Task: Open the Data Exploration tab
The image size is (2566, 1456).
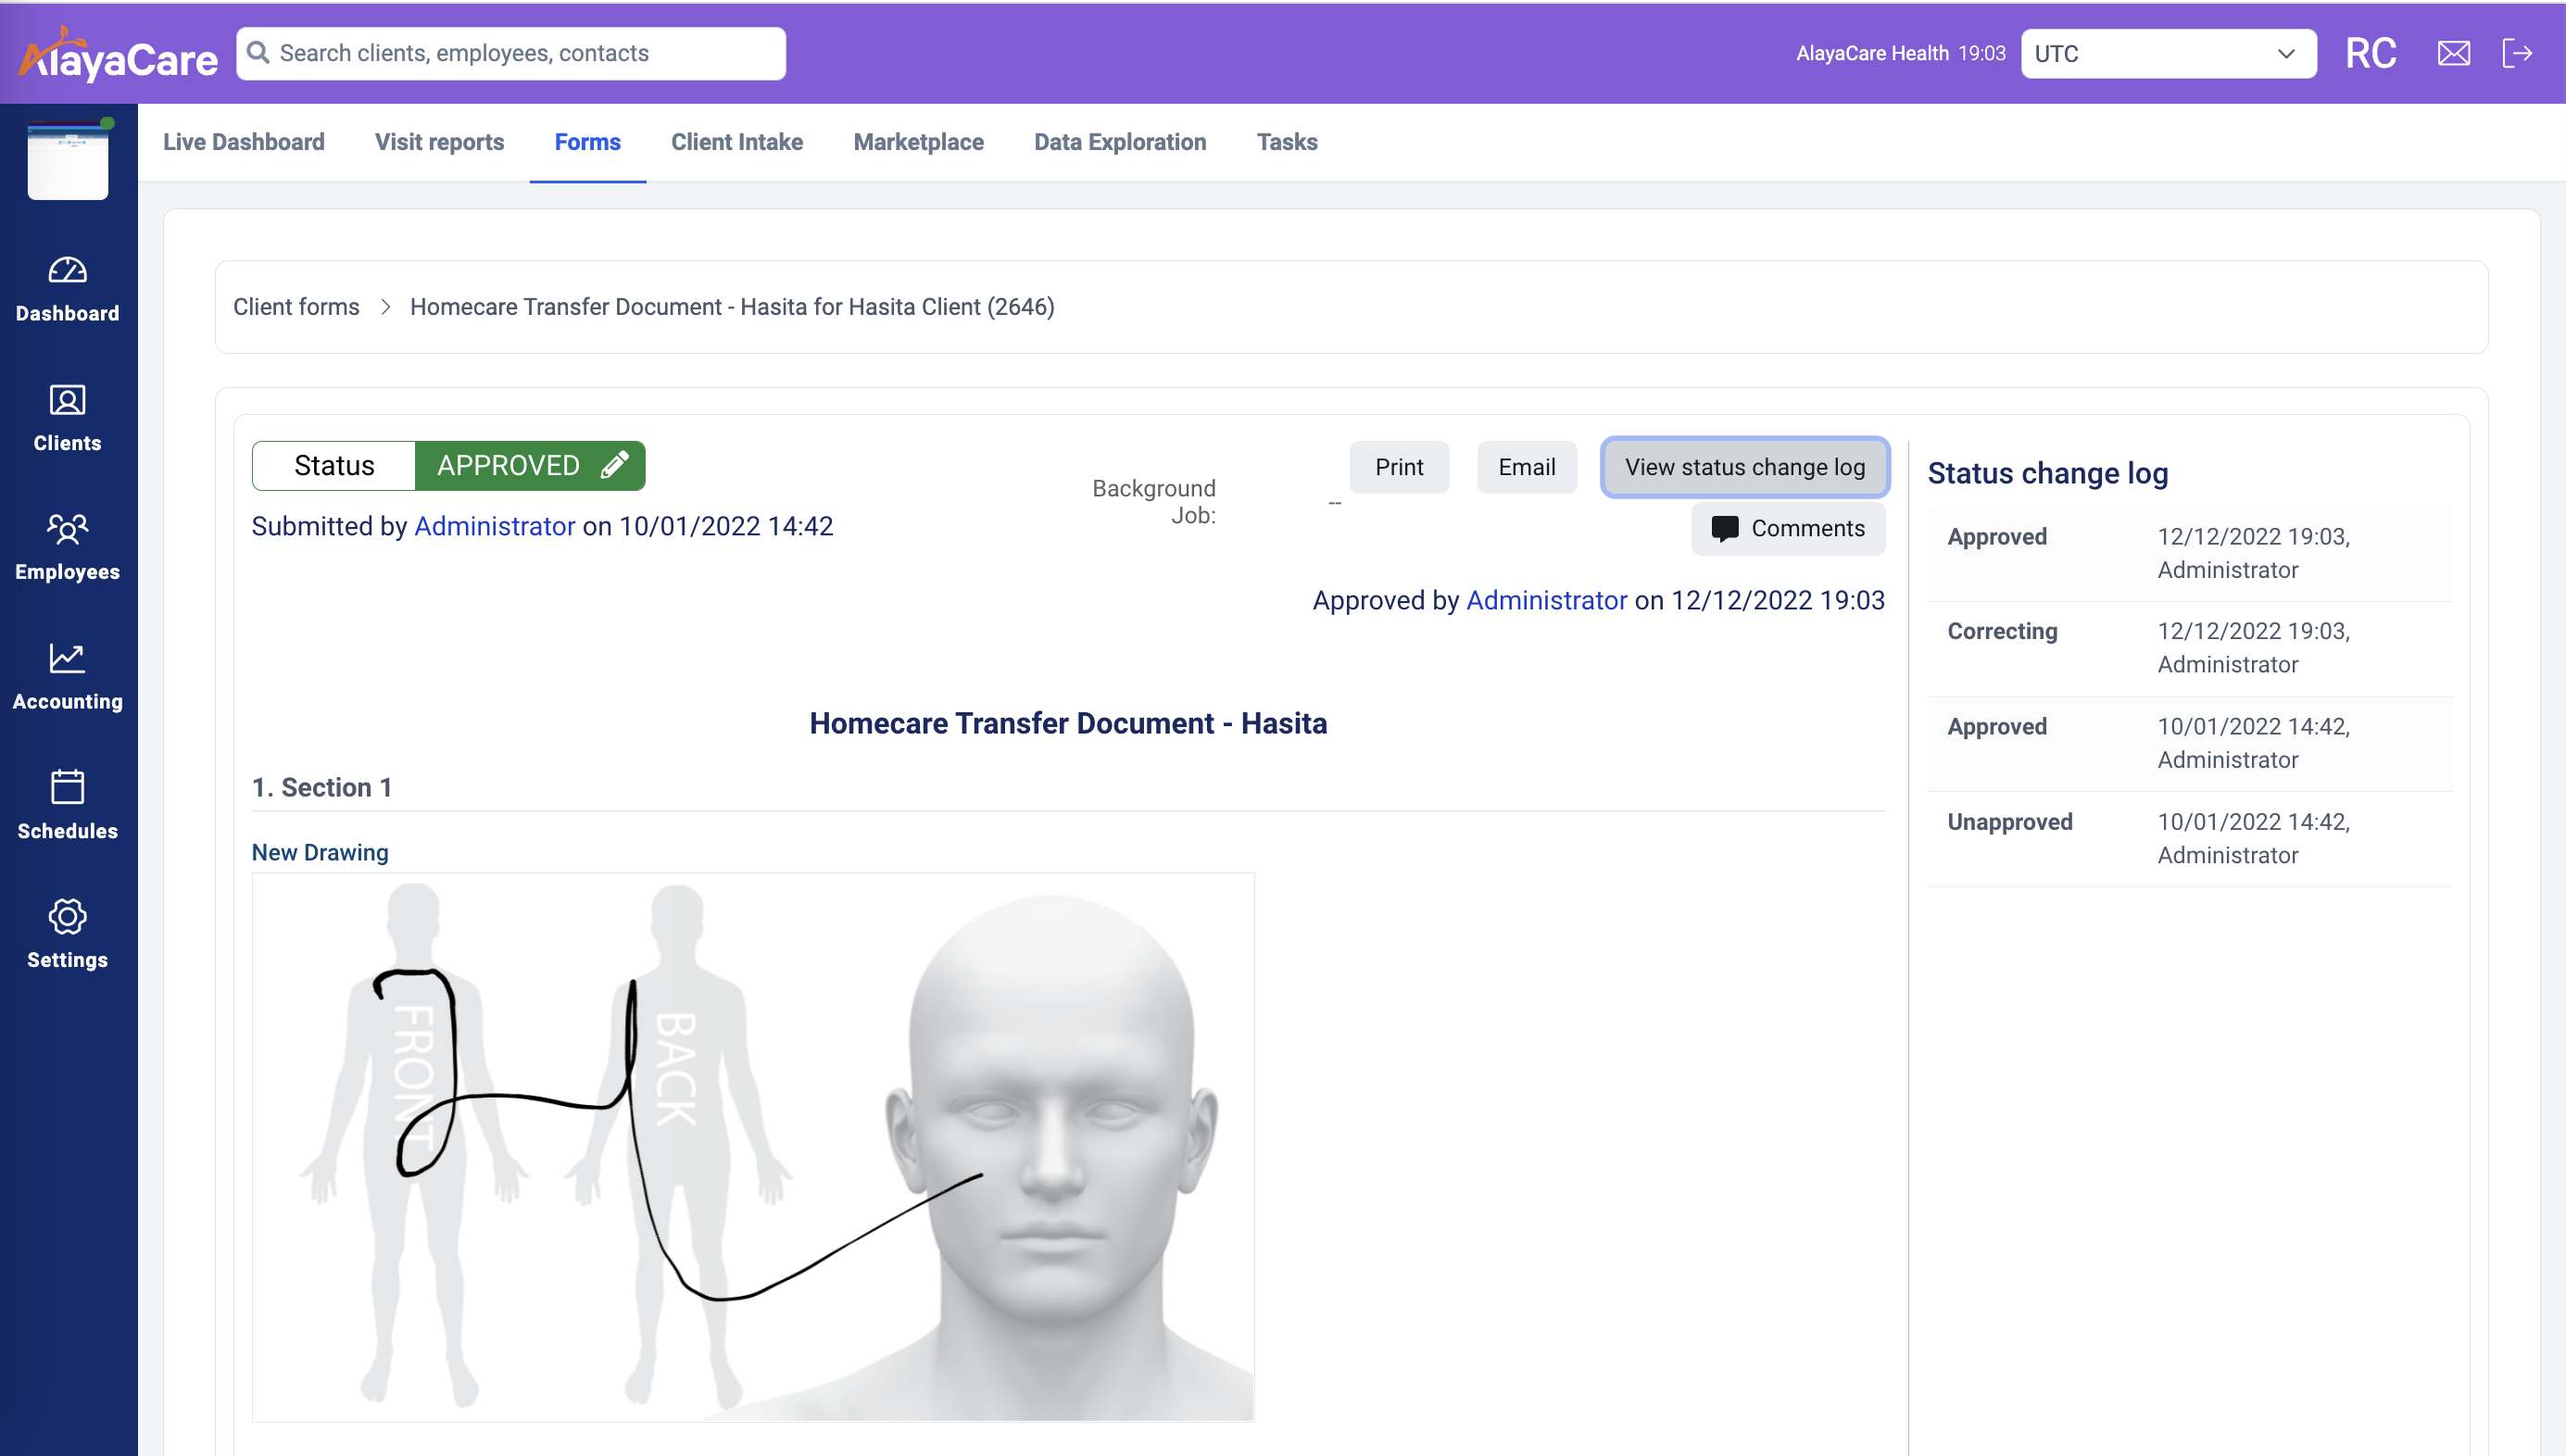Action: [1119, 142]
